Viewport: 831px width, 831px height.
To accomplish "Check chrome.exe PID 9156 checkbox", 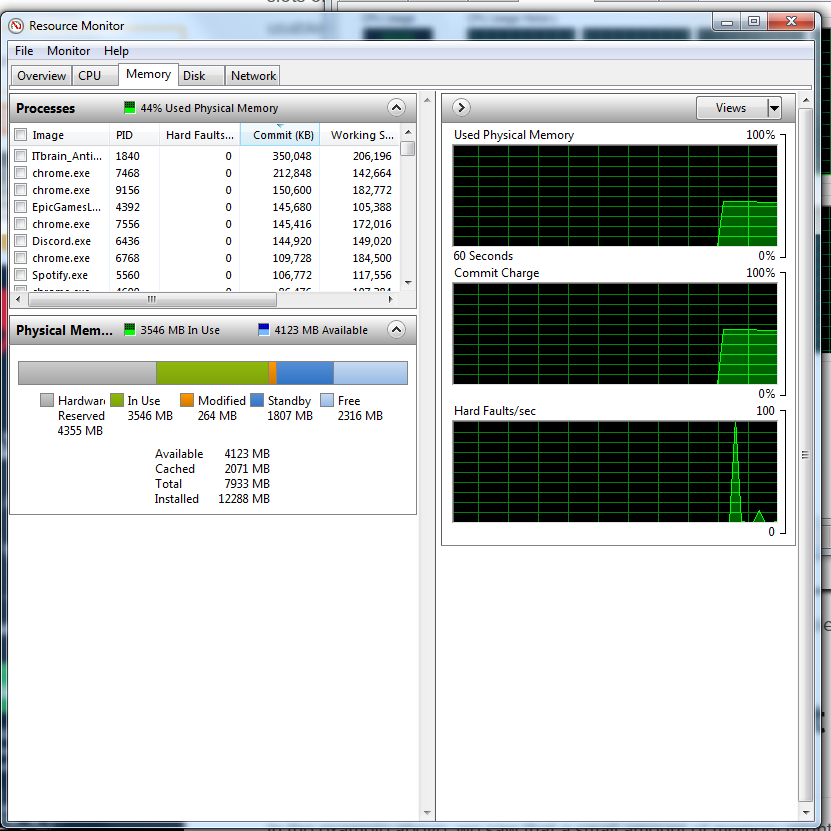I will tap(21, 190).
